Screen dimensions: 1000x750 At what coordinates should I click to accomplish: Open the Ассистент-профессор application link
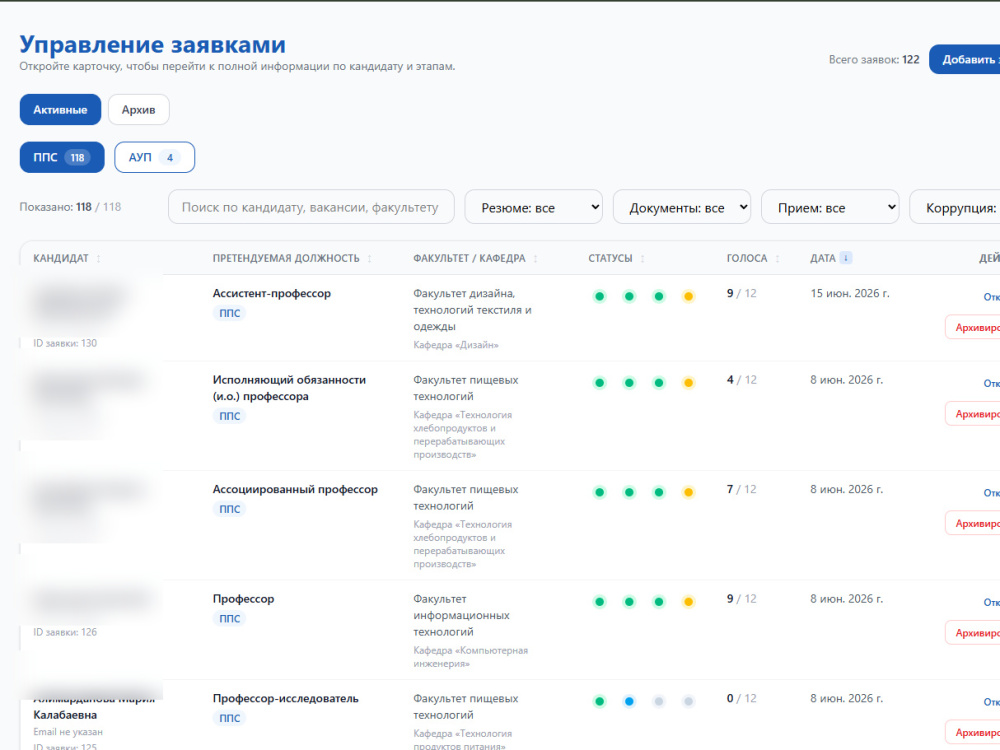pos(992,297)
